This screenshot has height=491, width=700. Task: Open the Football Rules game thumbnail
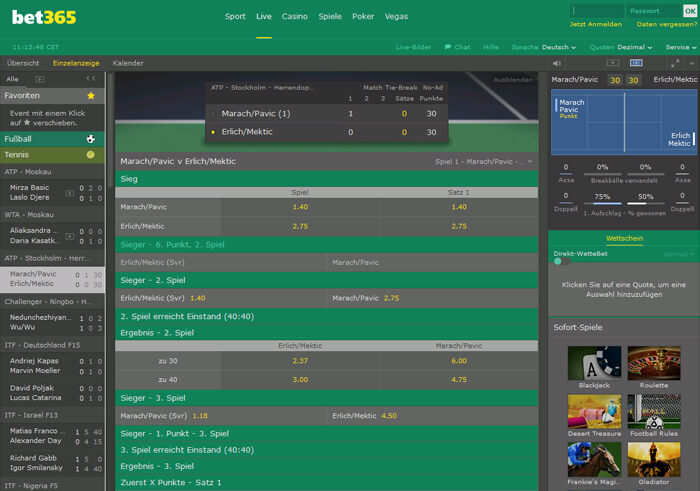(654, 411)
